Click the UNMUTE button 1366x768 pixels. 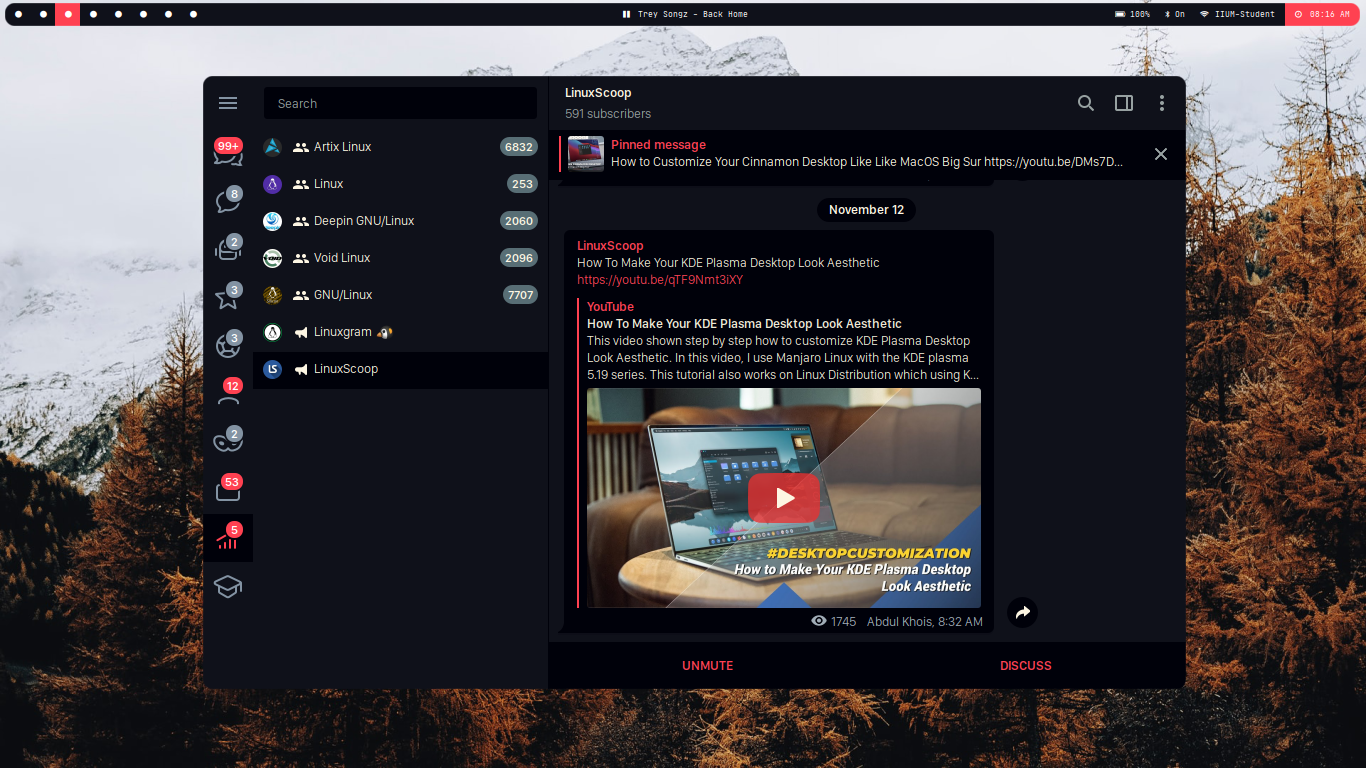coord(708,666)
